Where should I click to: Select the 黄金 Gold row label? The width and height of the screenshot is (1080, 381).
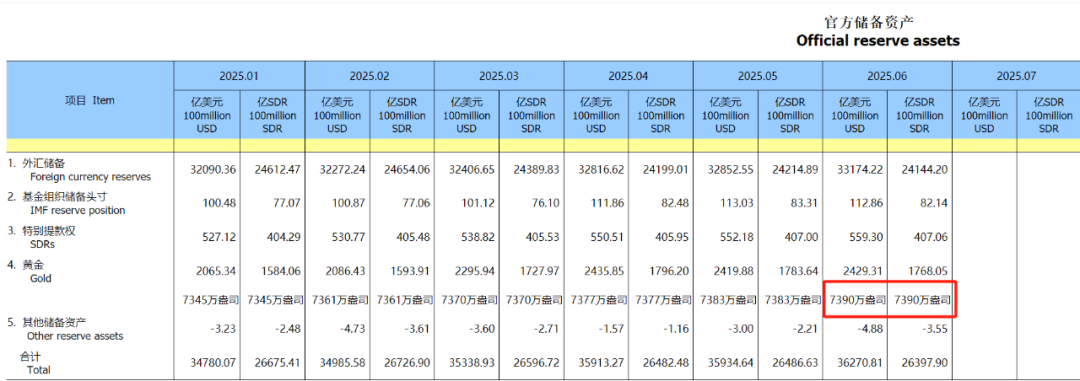pyautogui.click(x=30, y=271)
